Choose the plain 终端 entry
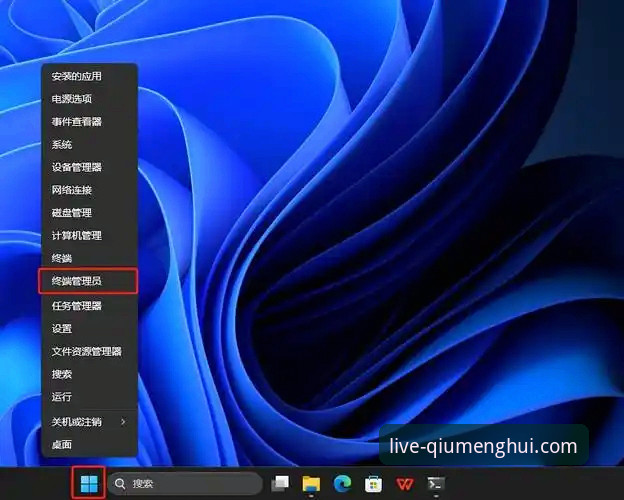Image resolution: width=624 pixels, height=500 pixels. 90,258
